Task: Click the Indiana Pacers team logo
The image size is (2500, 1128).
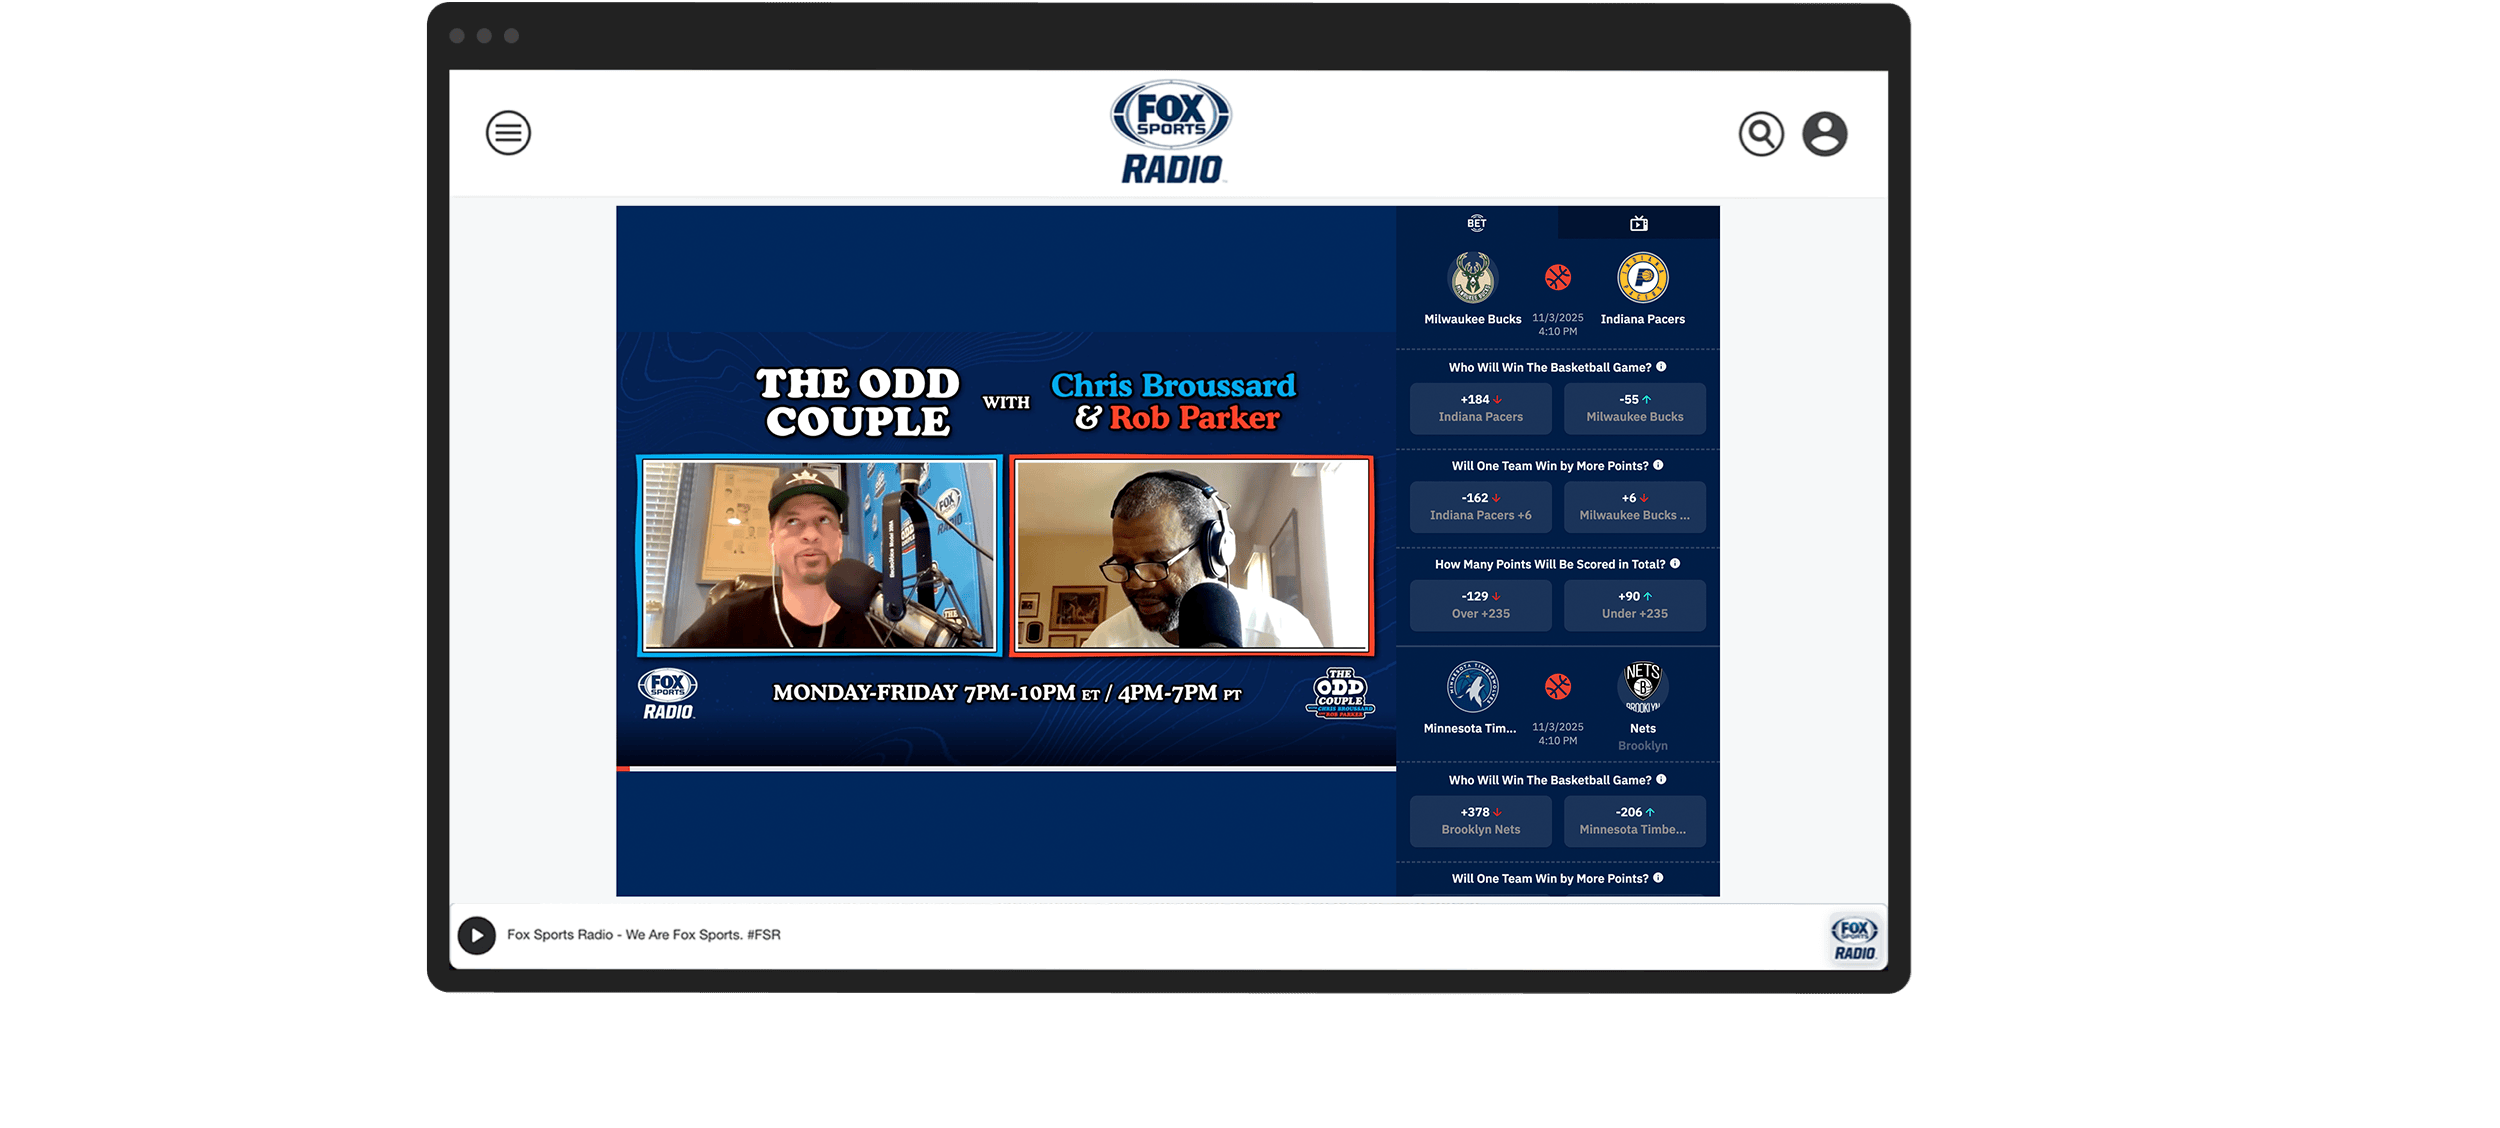Action: [1642, 278]
